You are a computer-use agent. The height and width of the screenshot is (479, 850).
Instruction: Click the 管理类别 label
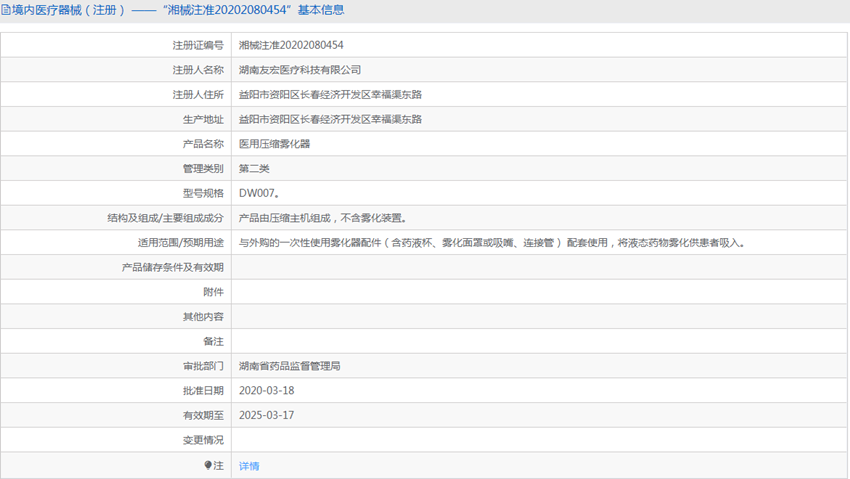203,169
